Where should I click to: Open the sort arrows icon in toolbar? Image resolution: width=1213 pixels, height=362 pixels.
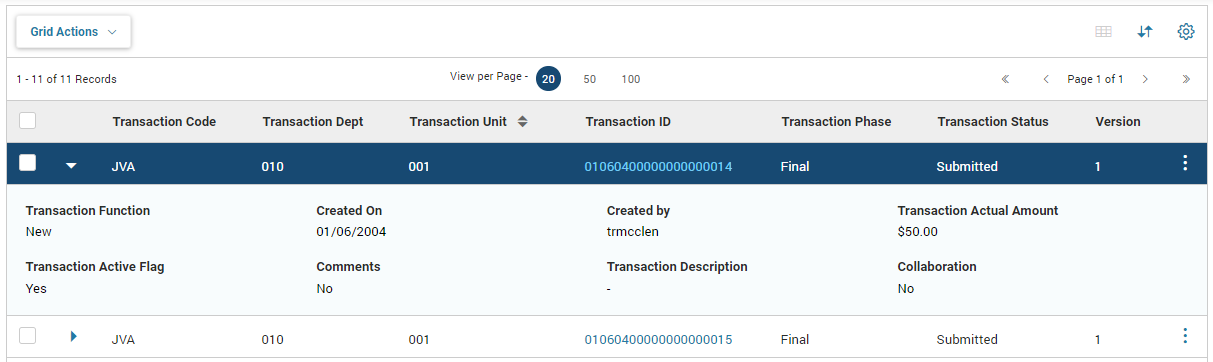(1145, 32)
